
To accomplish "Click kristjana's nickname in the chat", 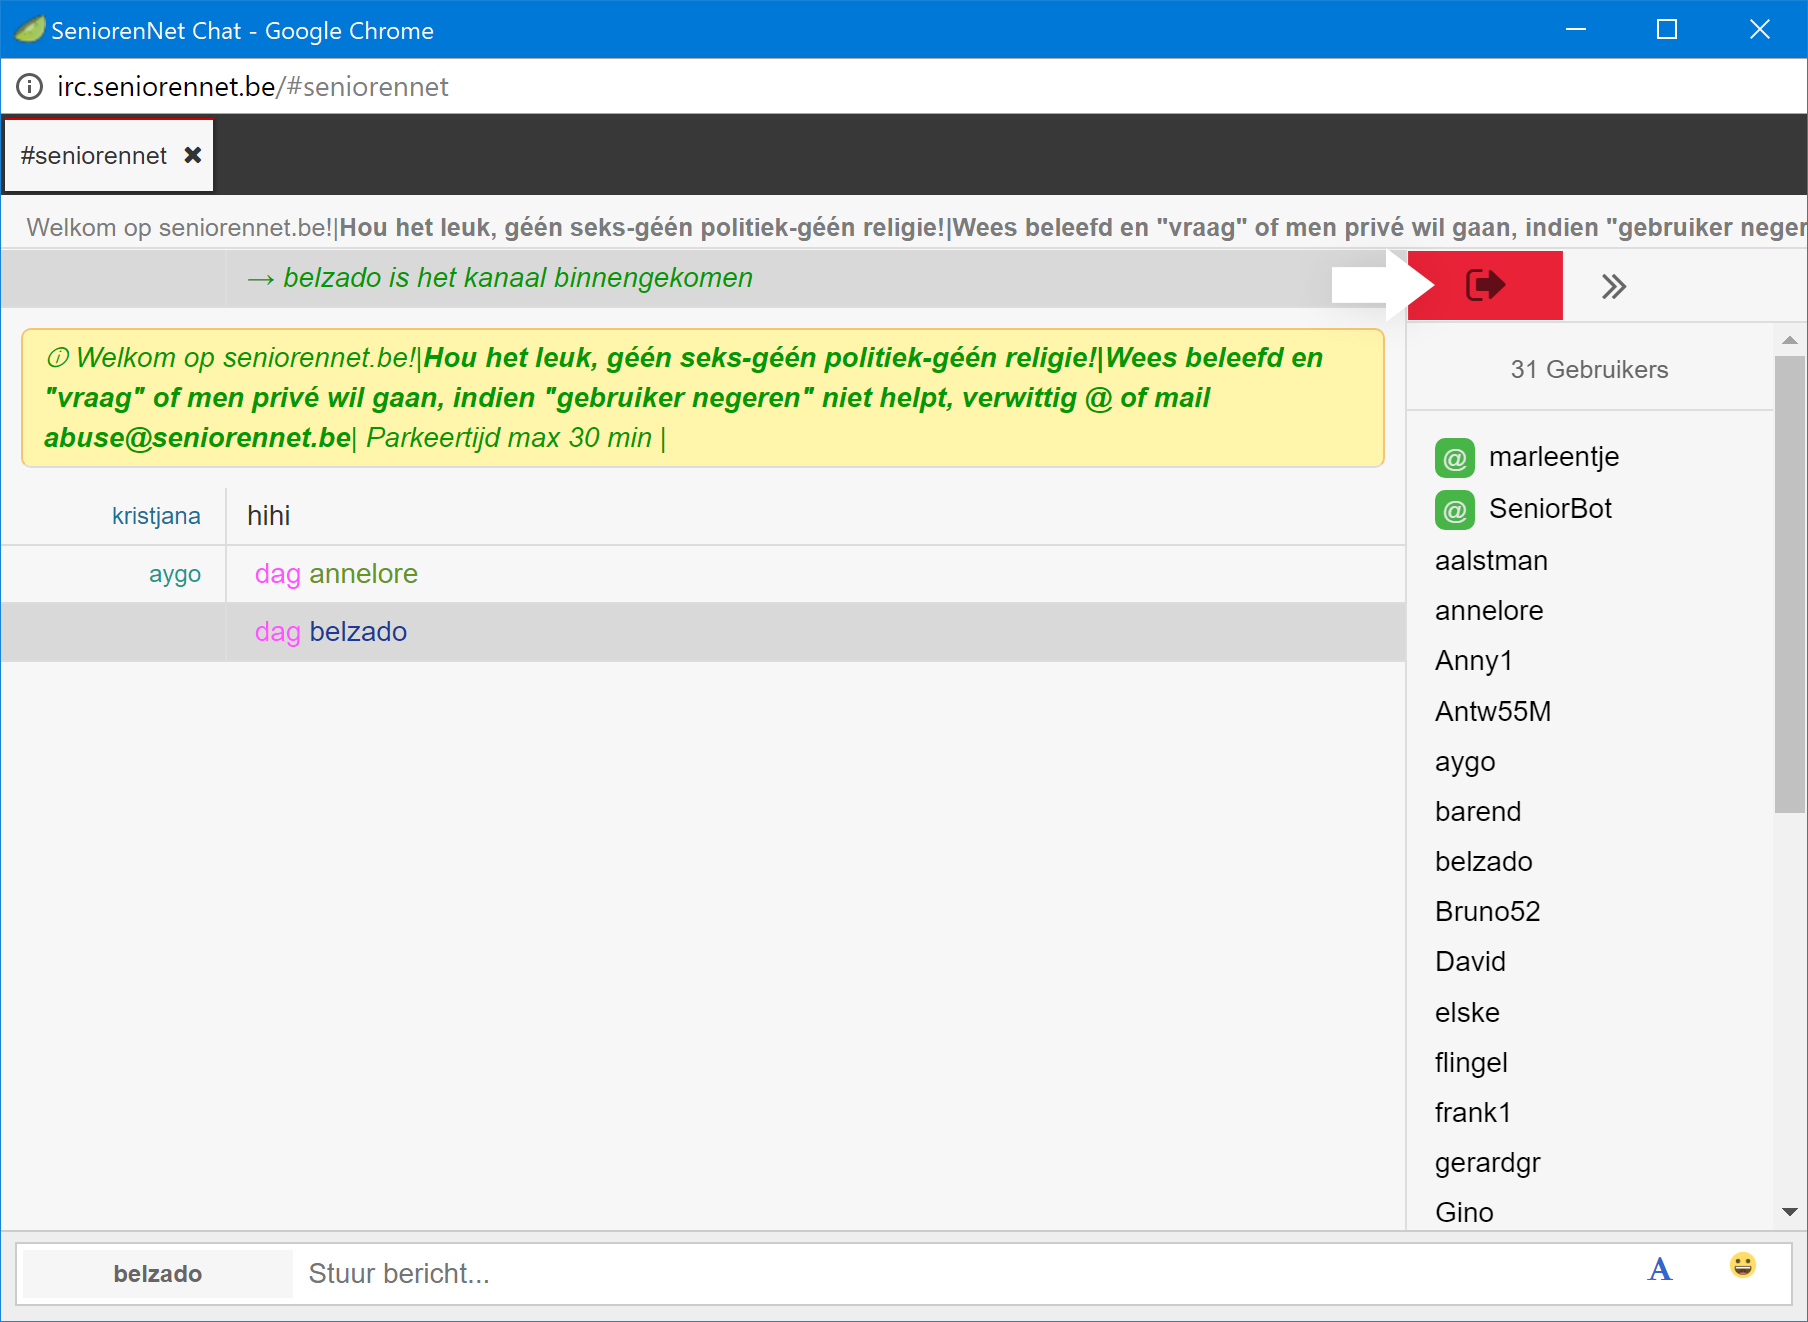I will (x=156, y=516).
